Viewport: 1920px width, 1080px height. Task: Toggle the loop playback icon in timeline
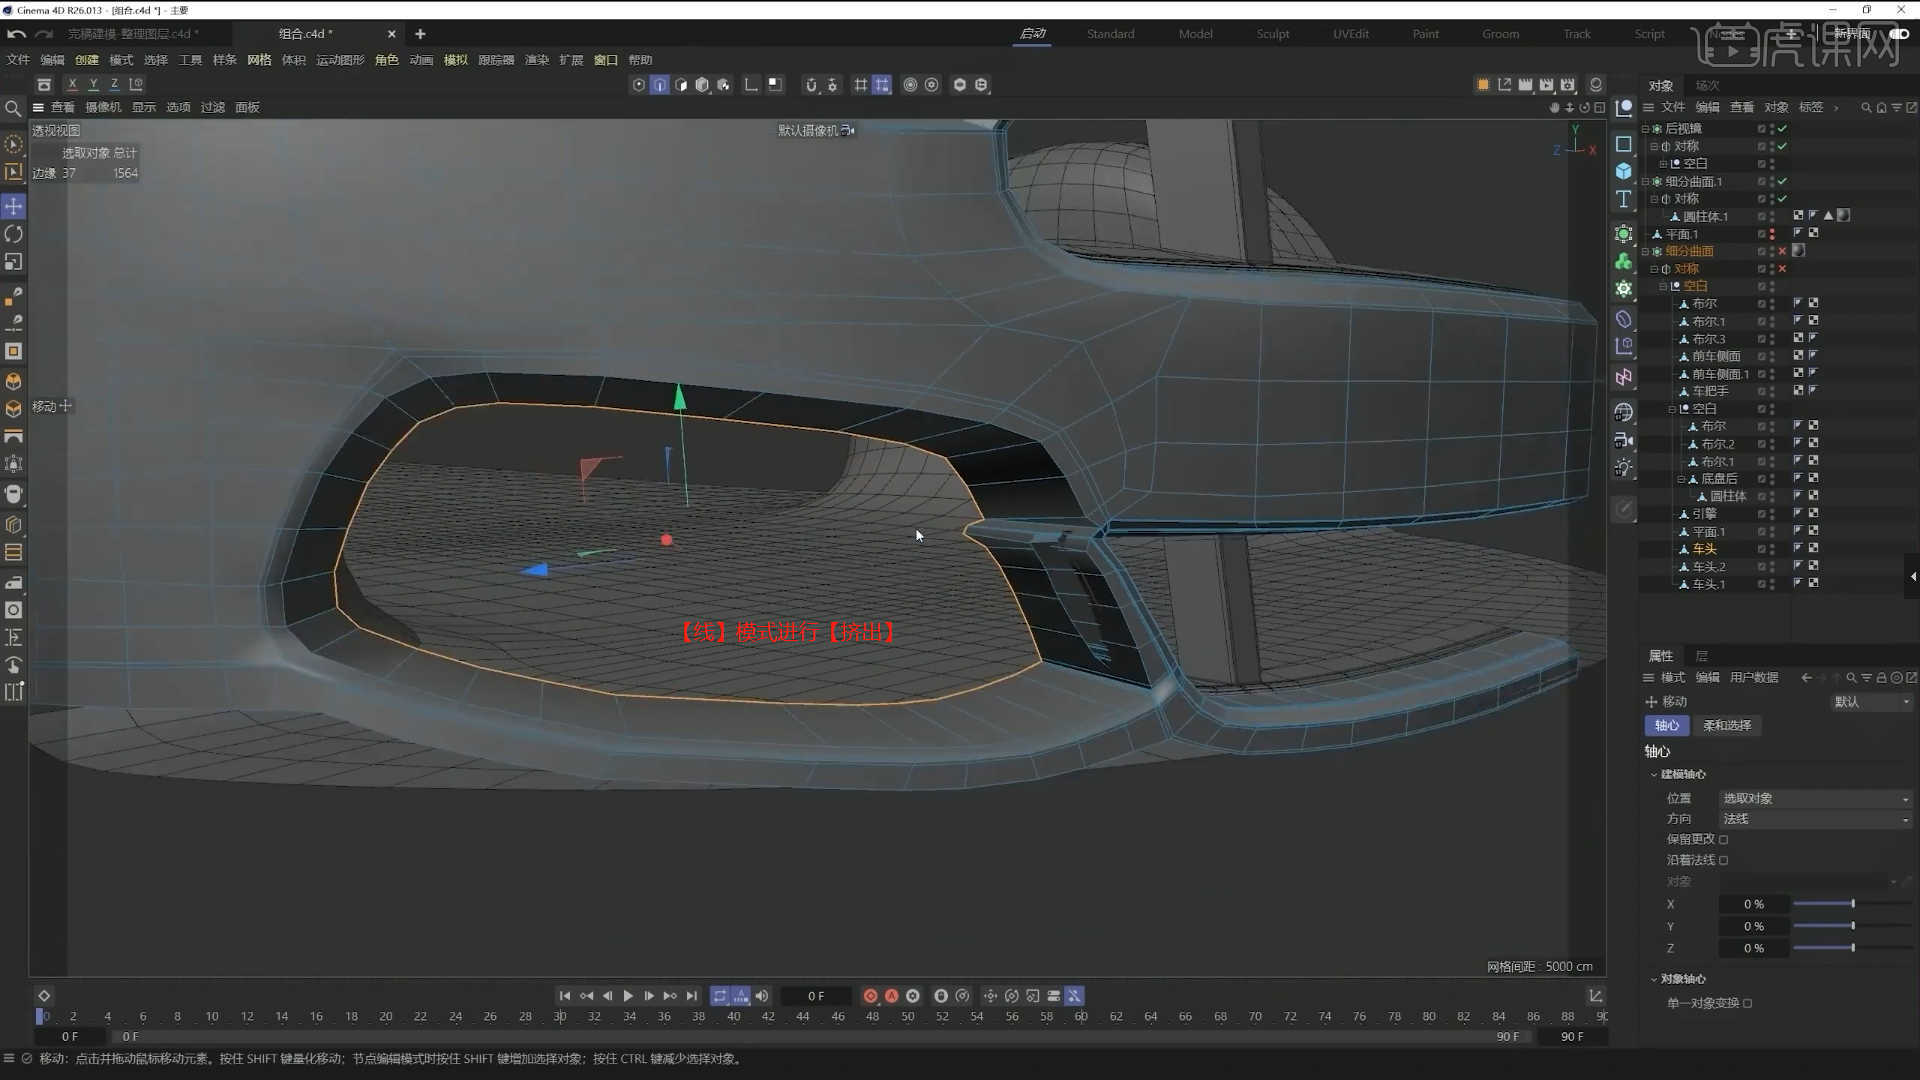click(x=720, y=996)
